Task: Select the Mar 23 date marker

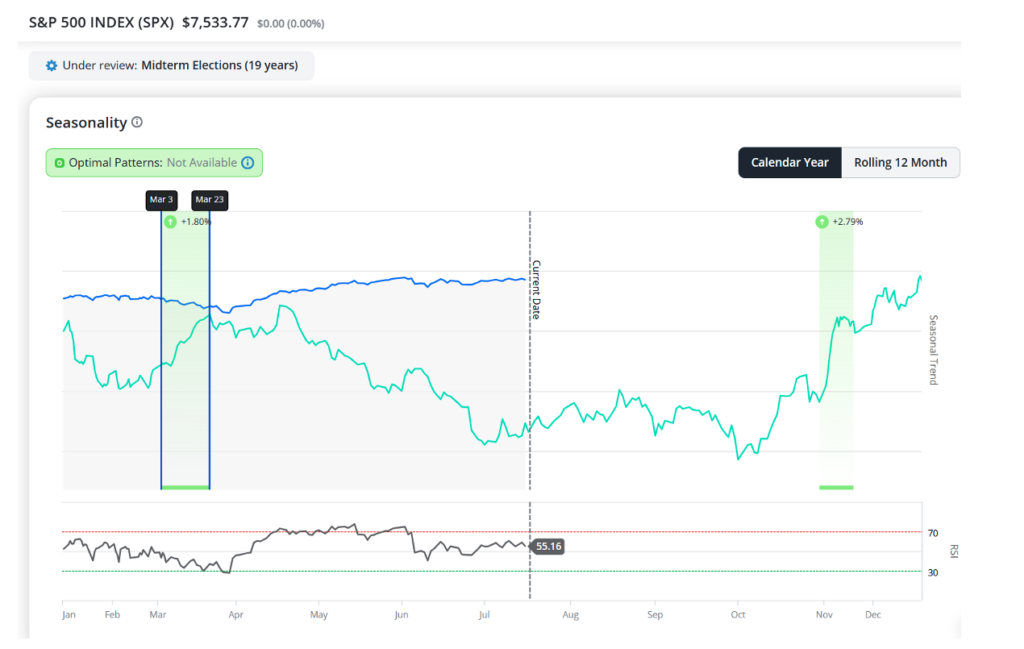Action: 210,200
